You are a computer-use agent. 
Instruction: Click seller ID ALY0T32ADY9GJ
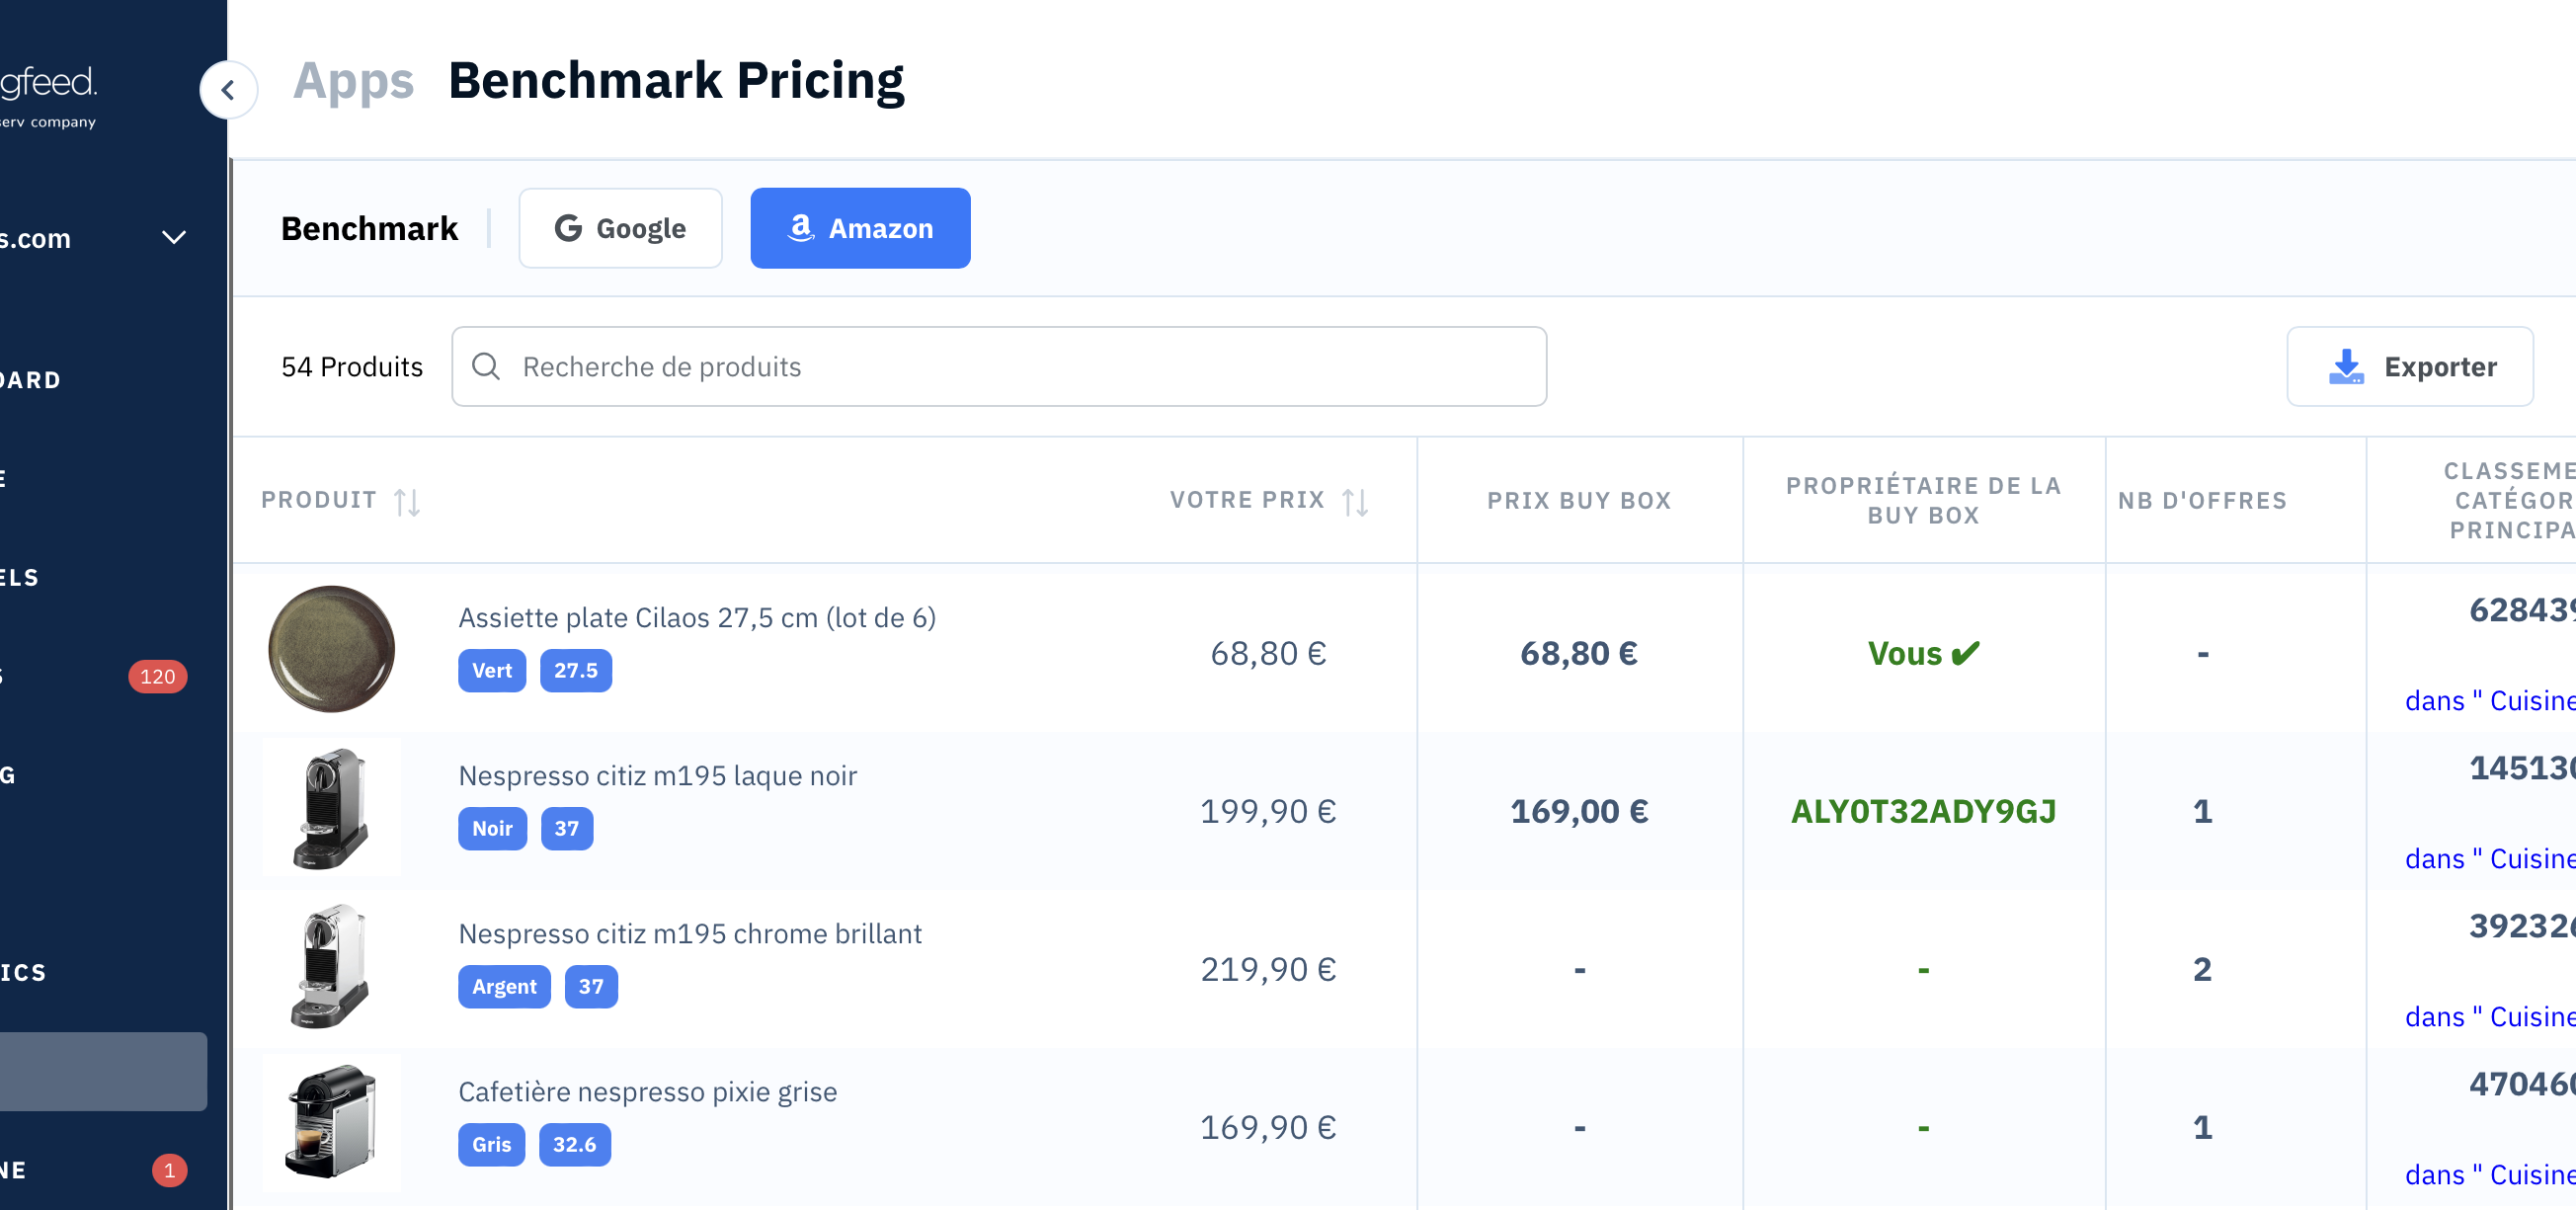pos(1923,811)
